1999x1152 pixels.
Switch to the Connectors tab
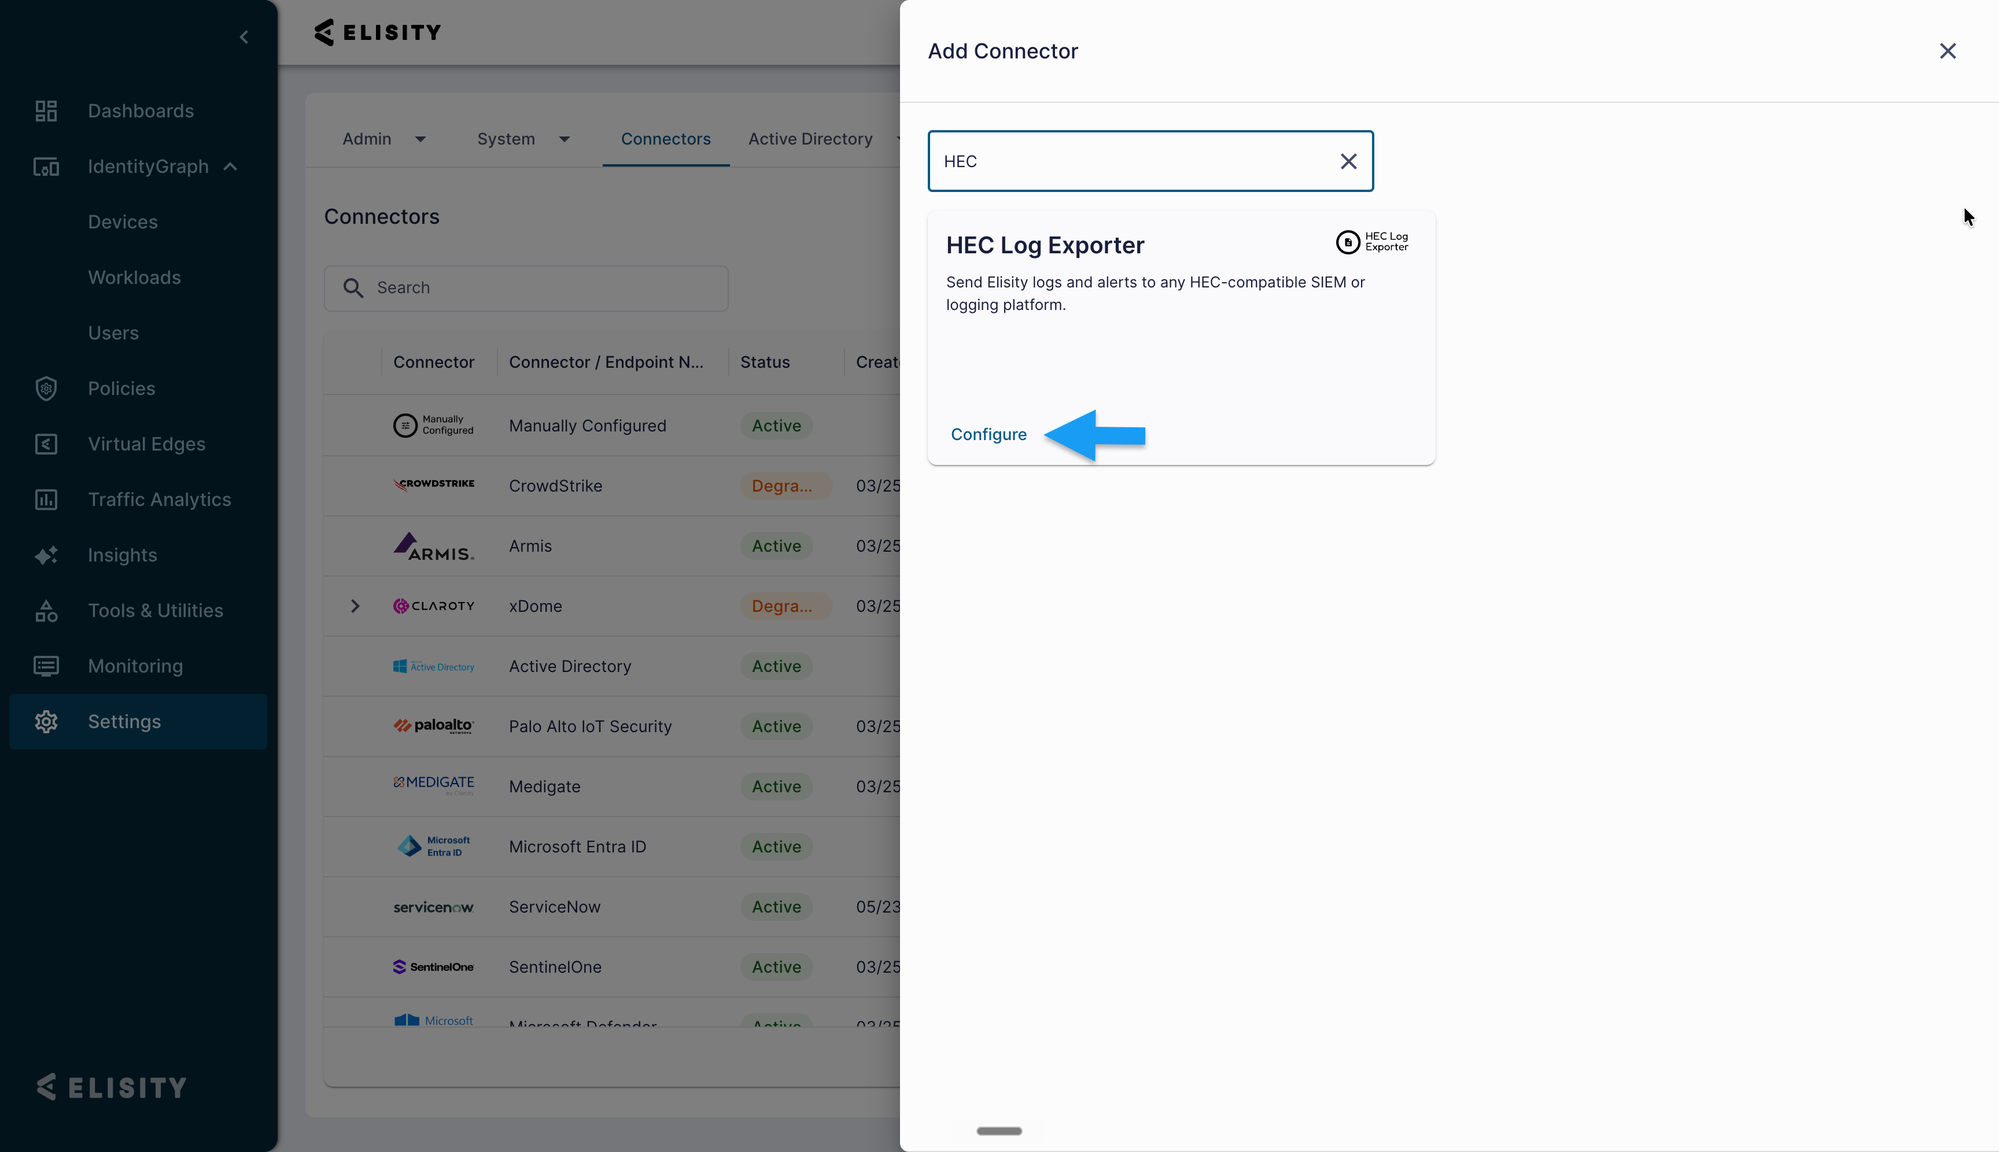(666, 139)
